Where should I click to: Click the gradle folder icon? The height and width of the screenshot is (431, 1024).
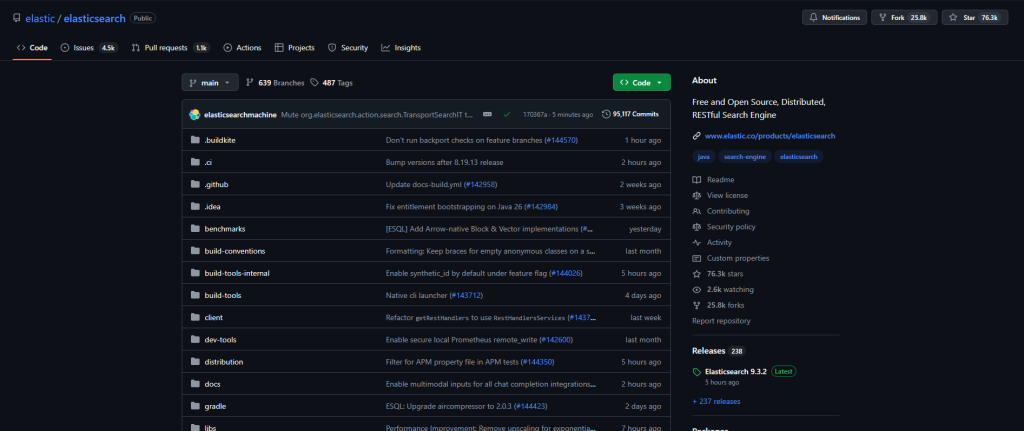tap(195, 406)
